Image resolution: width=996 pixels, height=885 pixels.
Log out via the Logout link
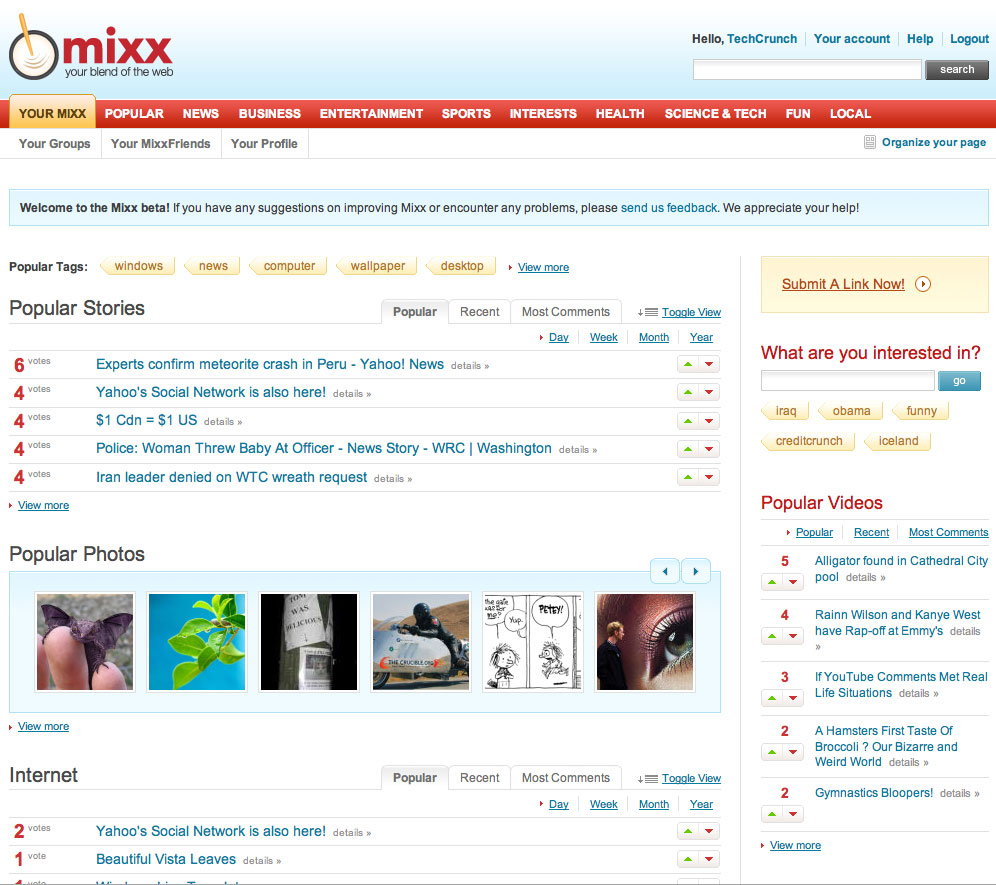pyautogui.click(x=969, y=39)
